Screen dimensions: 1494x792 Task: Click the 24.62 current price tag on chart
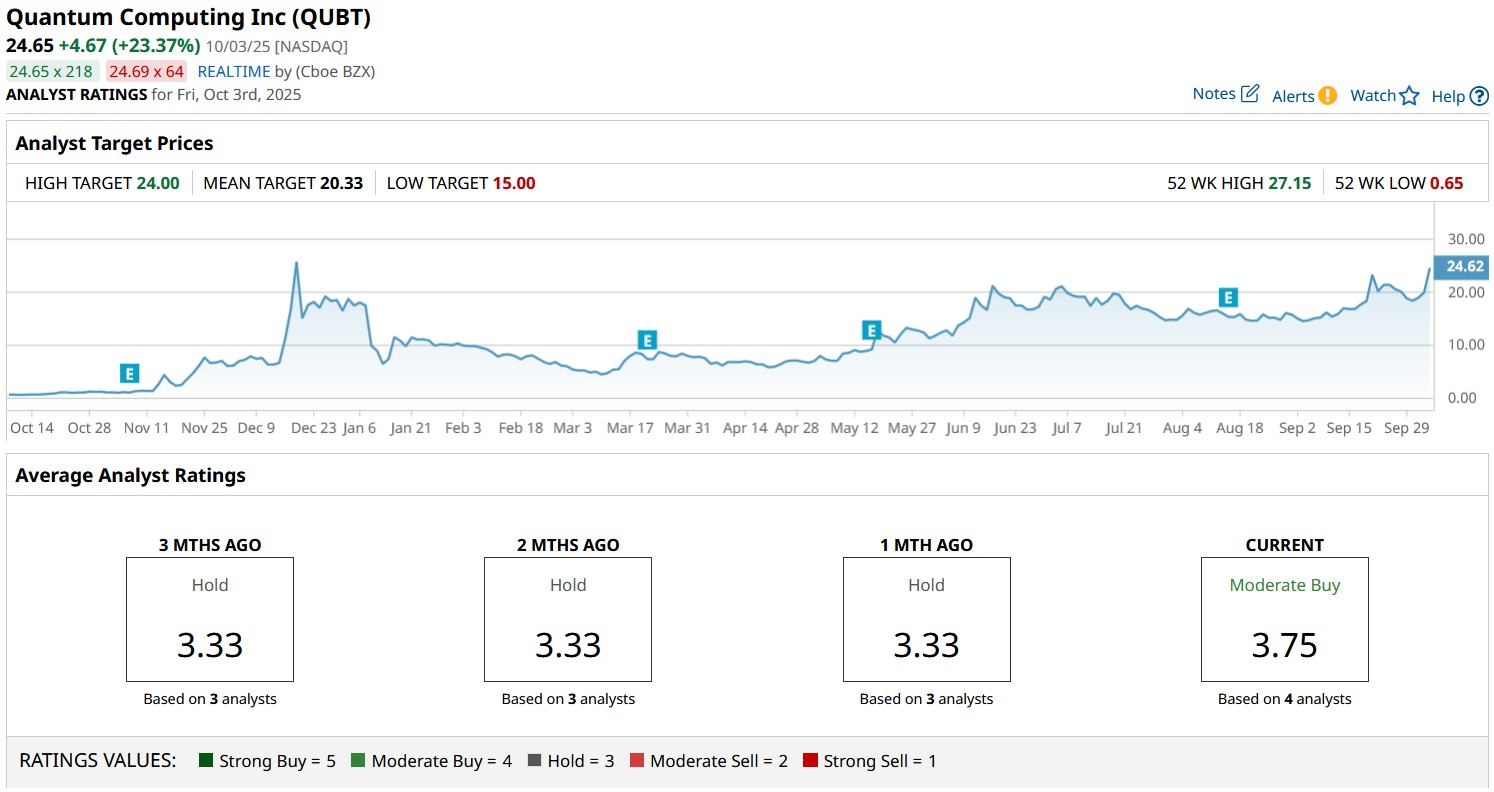[x=1462, y=266]
